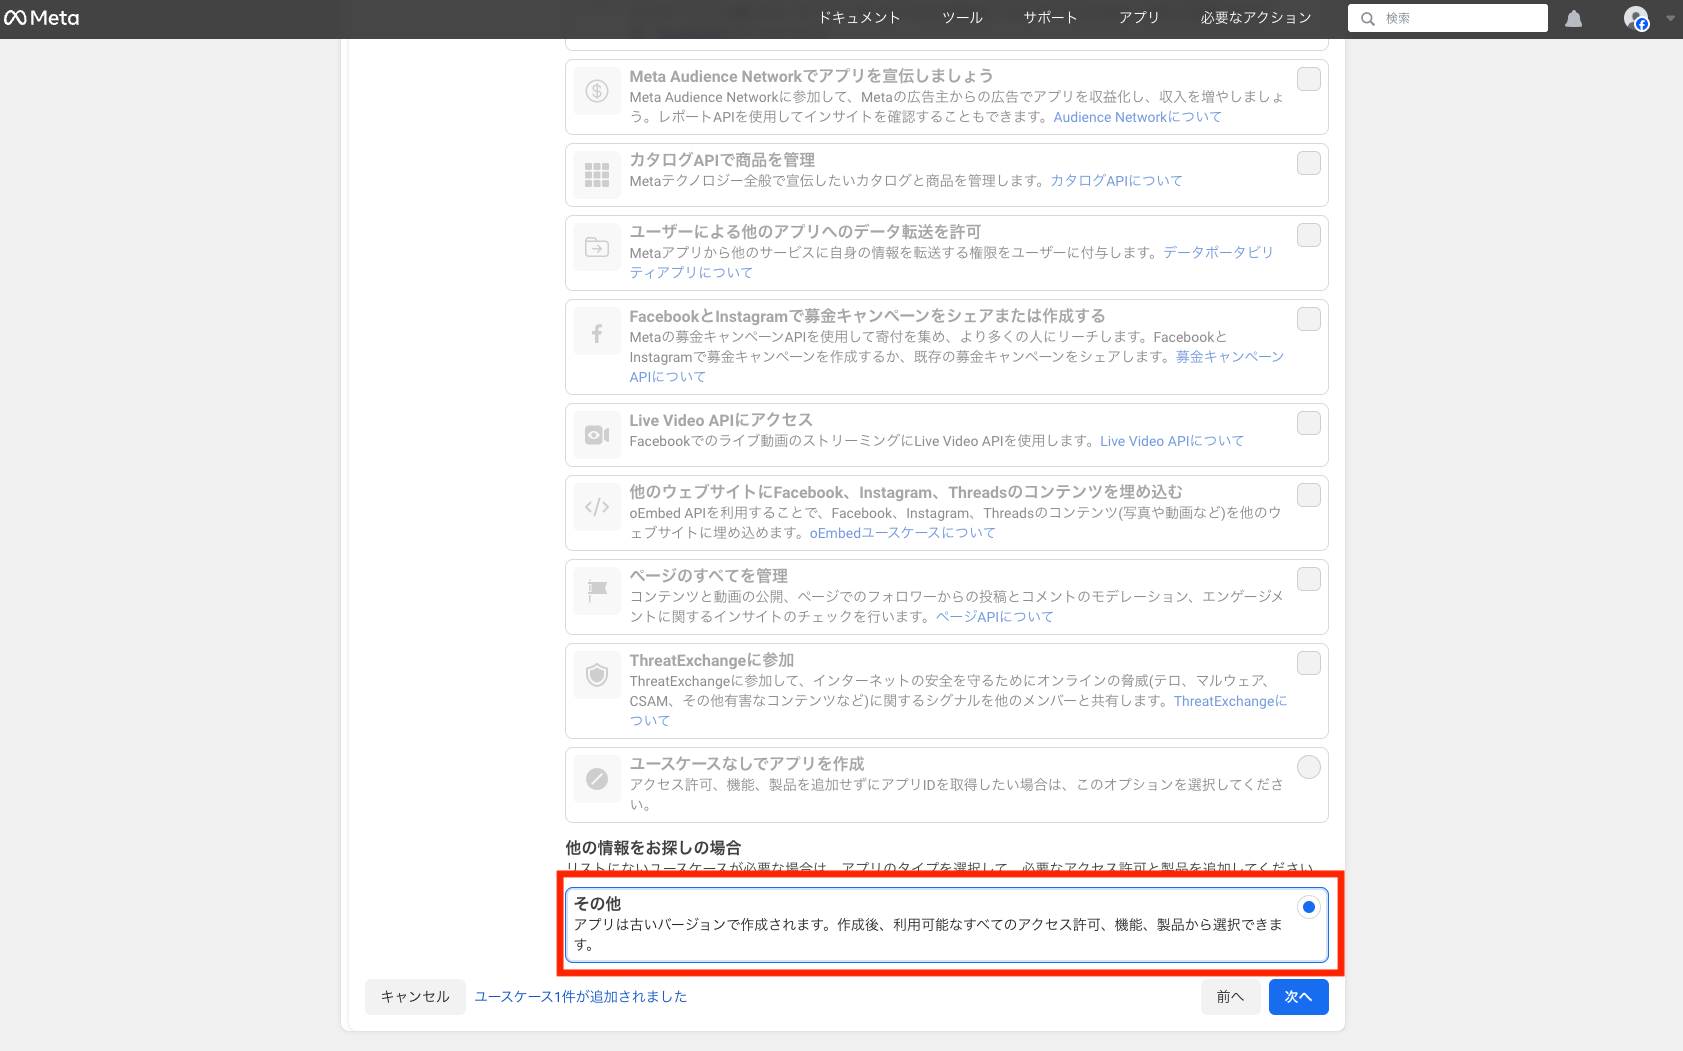This screenshot has height=1051, width=1683.
Task: Select the data transfer arrow icon
Action: [597, 249]
